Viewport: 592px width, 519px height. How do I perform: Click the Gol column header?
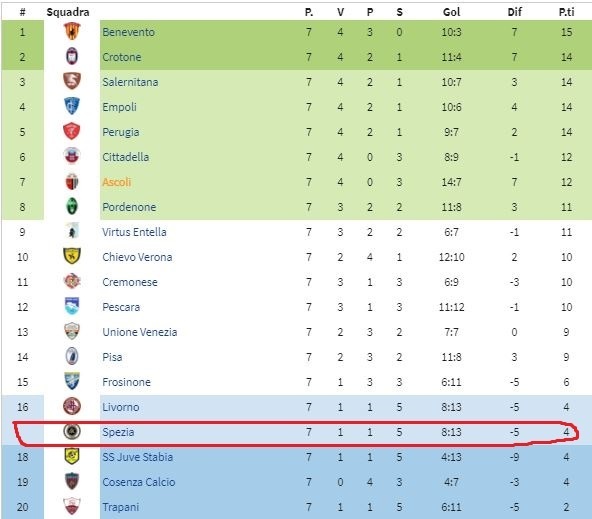[x=452, y=12]
